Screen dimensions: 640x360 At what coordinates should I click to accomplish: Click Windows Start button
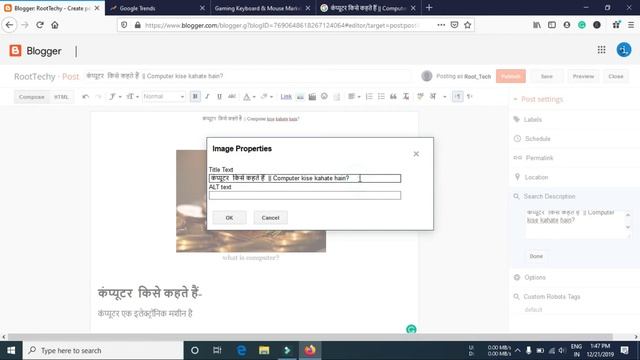coord(11,350)
